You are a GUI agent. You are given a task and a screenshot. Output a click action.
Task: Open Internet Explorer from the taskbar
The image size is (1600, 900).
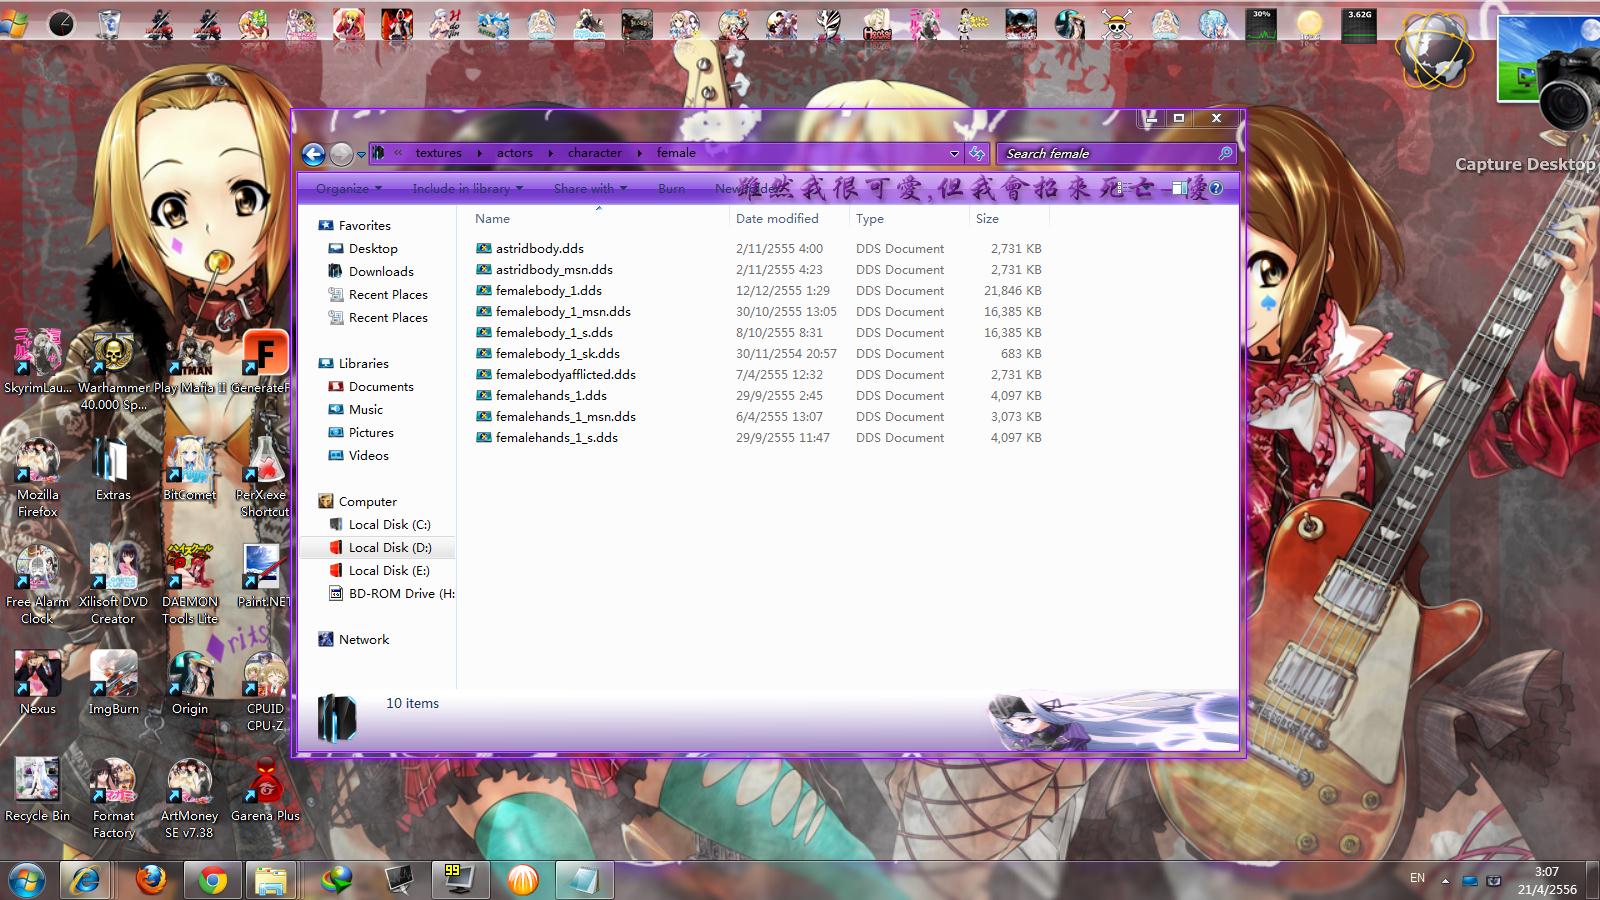[86, 881]
